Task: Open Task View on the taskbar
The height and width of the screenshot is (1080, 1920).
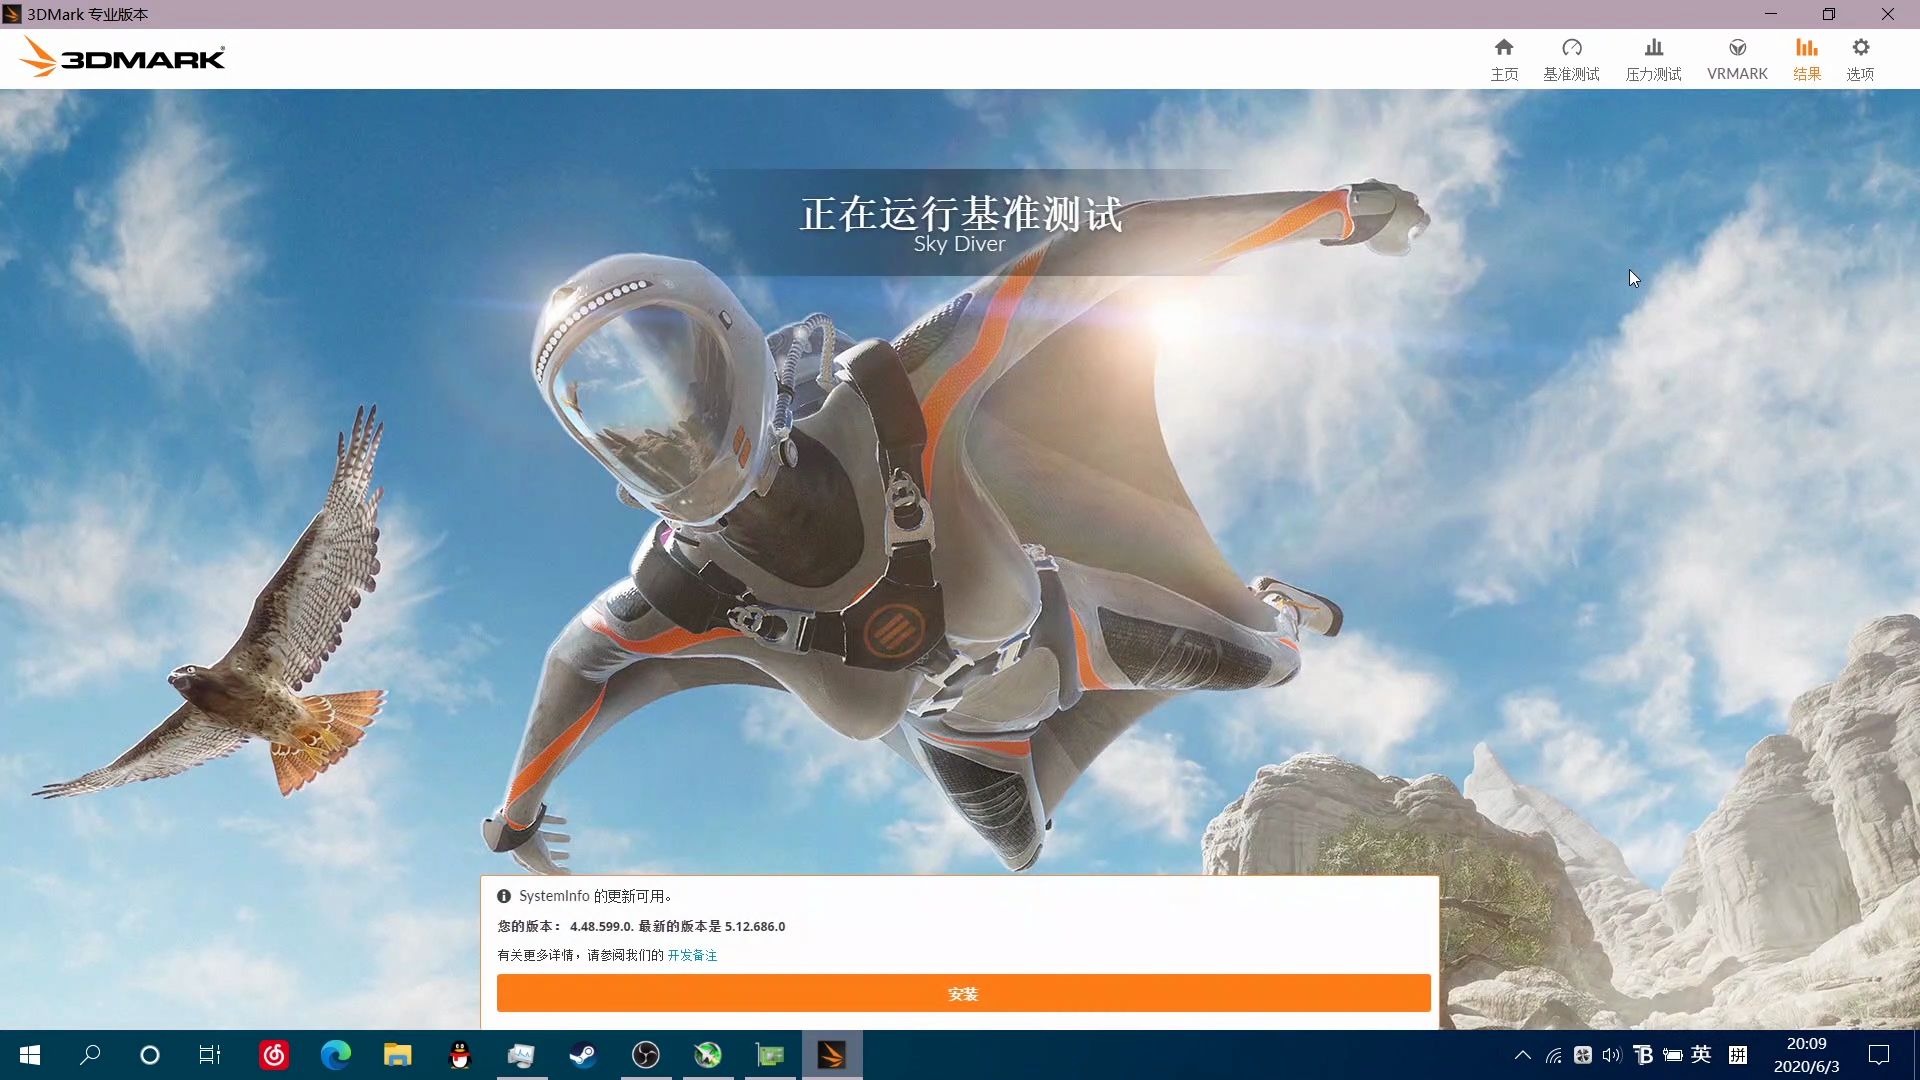Action: pyautogui.click(x=210, y=1055)
